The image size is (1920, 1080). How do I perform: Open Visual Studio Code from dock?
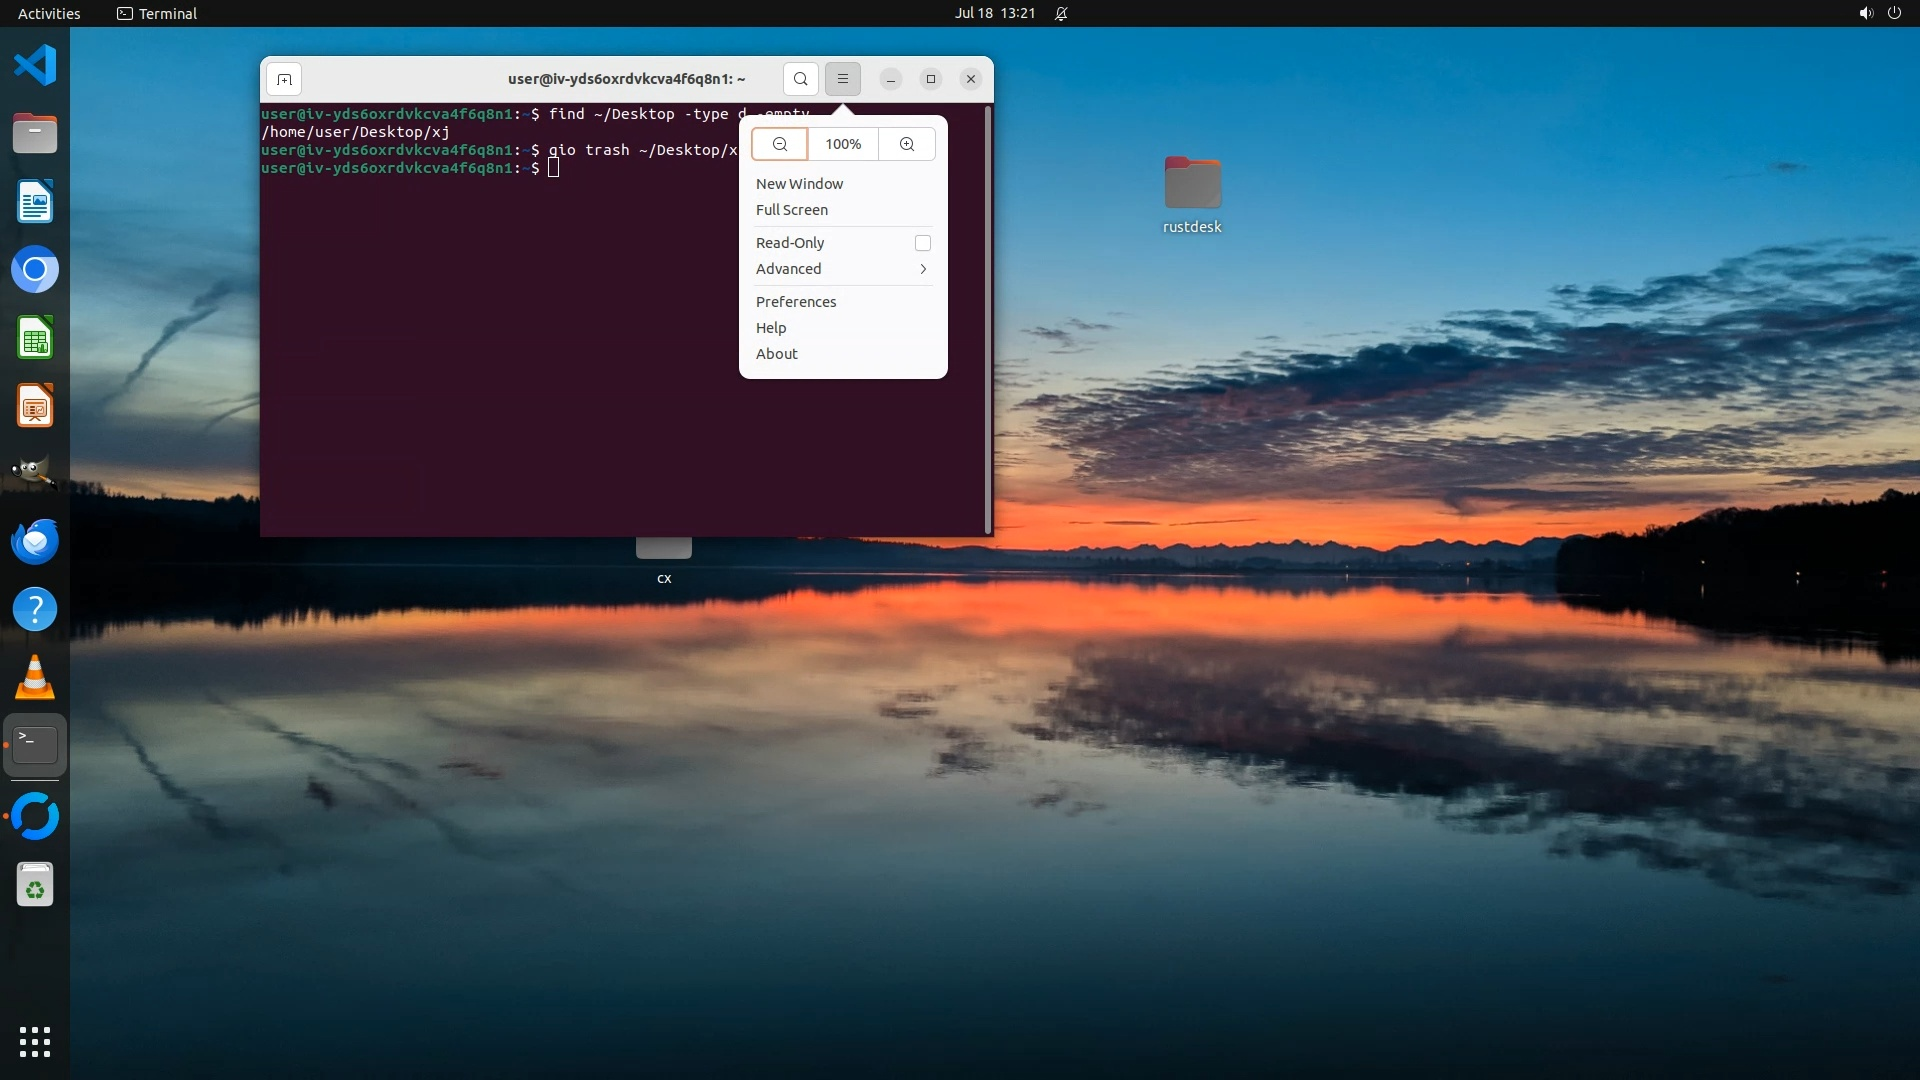coord(35,65)
